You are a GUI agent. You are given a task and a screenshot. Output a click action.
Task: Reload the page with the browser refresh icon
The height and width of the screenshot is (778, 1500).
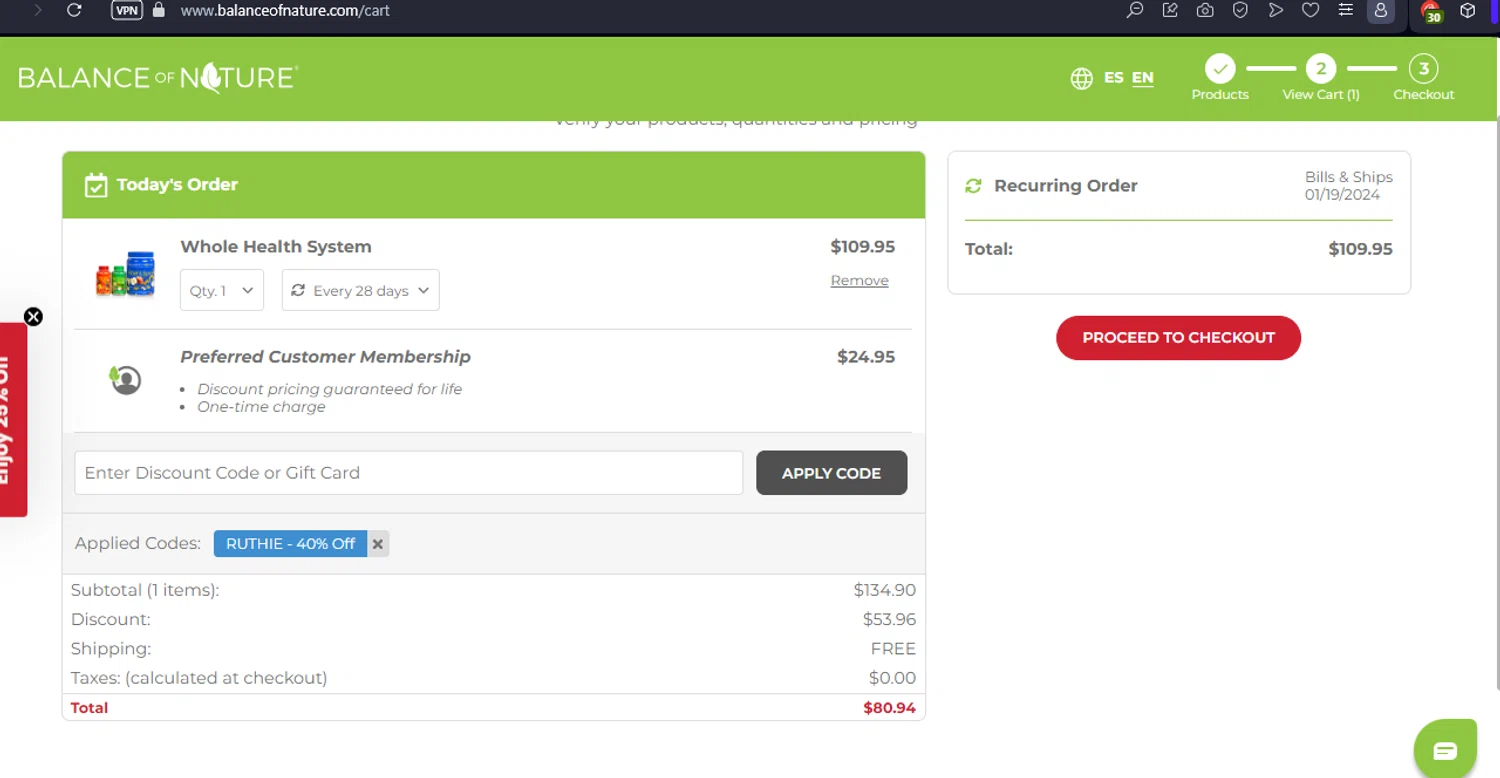click(74, 10)
